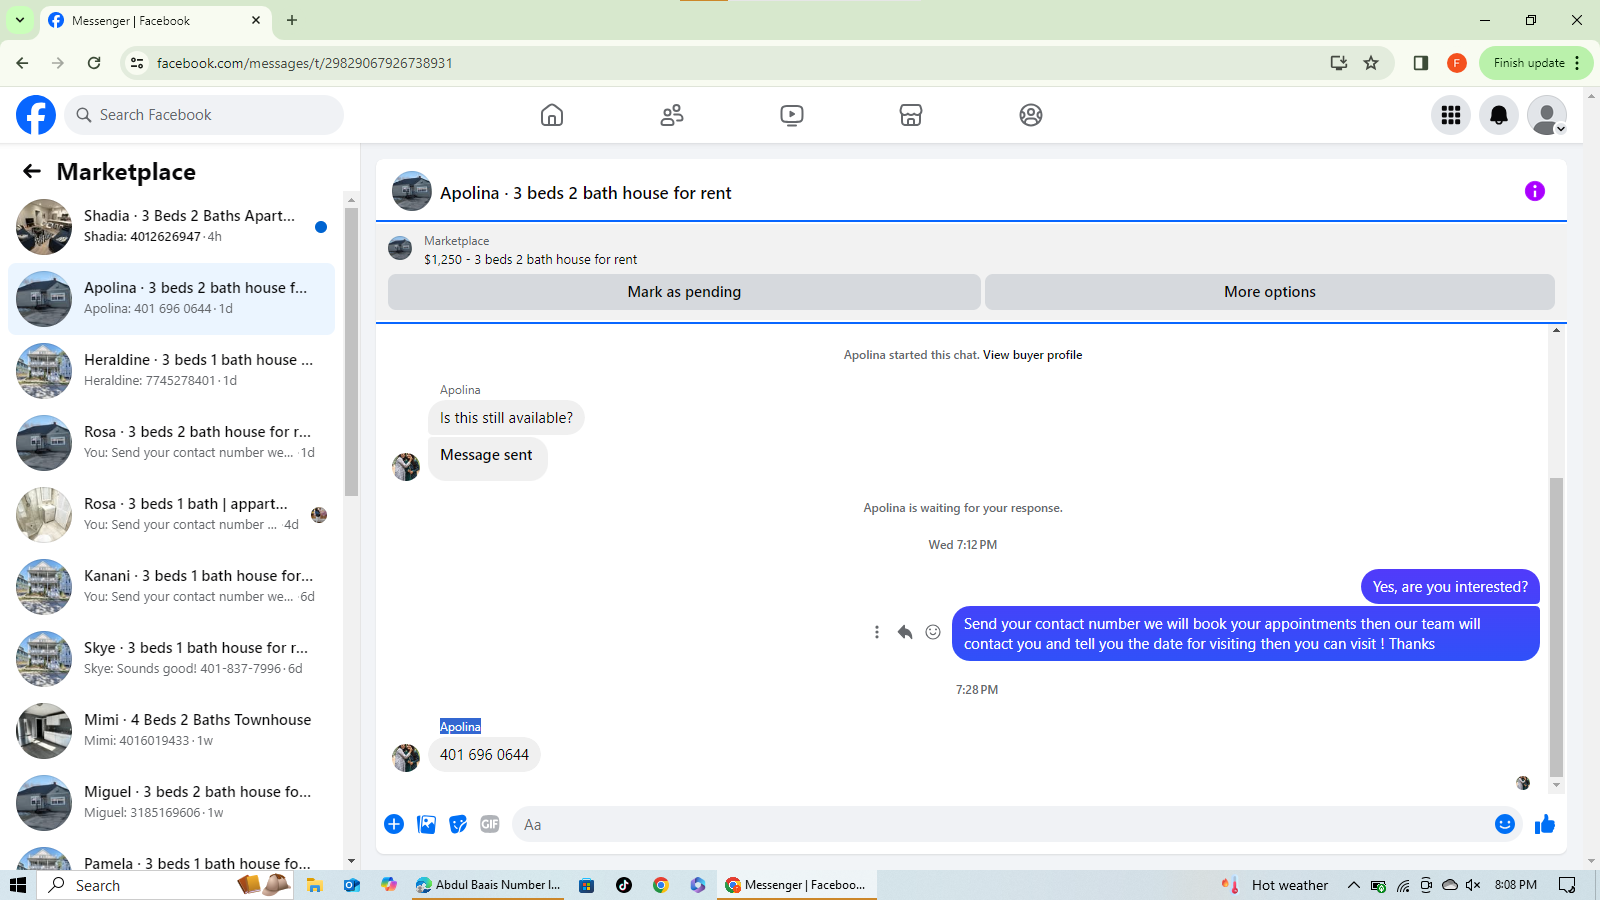Click Apolina header profile thumbnail
The image size is (1600, 900).
411,191
